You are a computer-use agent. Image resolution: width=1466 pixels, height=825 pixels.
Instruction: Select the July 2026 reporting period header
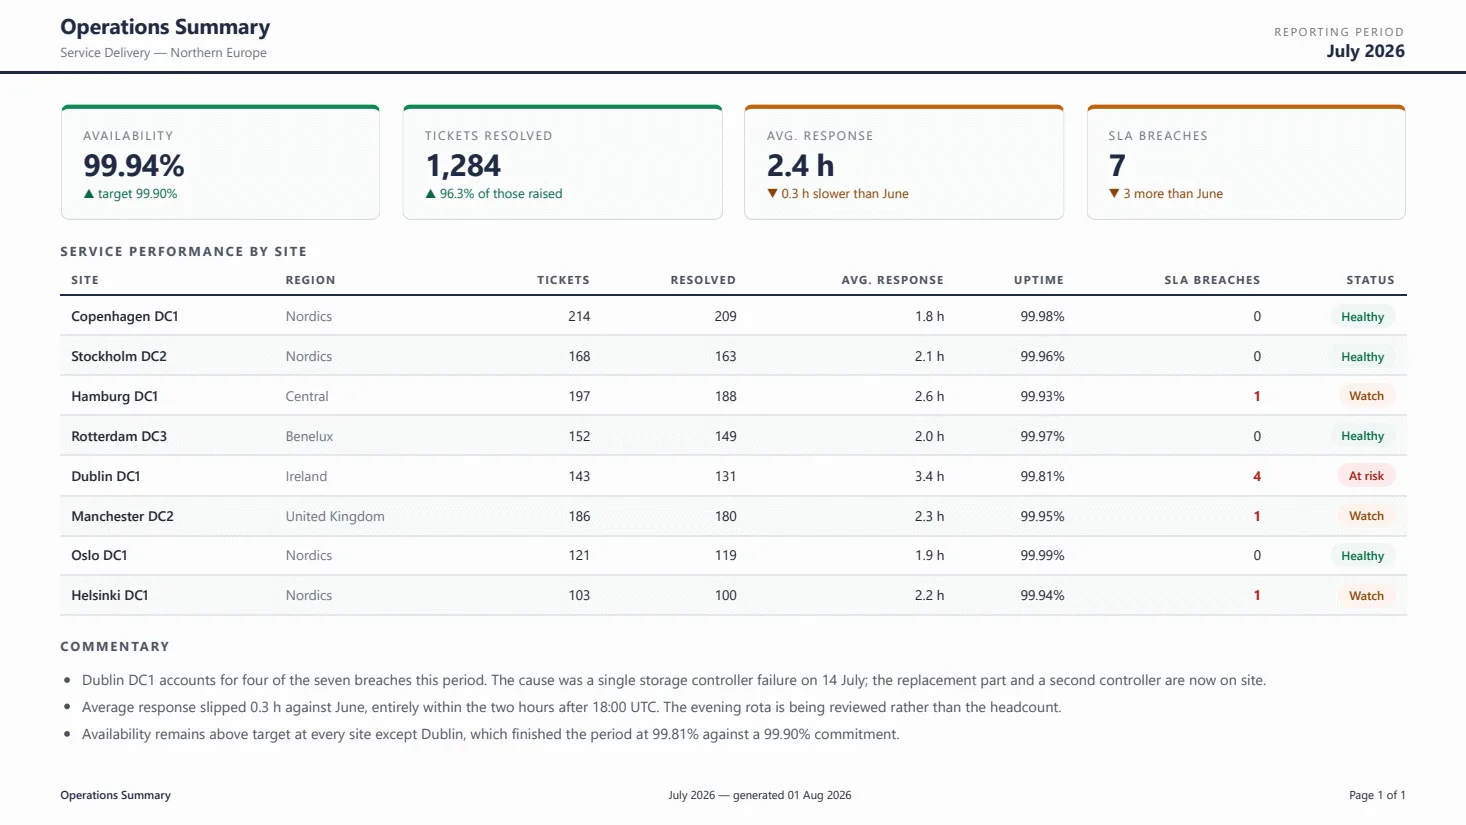point(1365,51)
